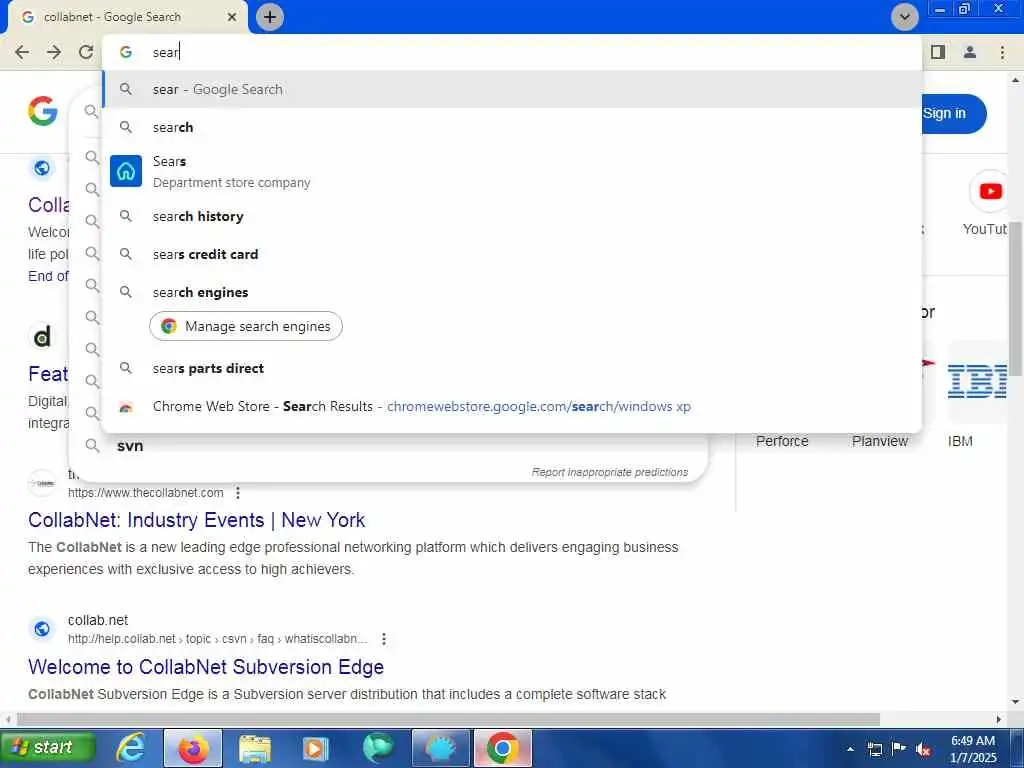Click the network tray icon
This screenshot has width=1024, height=768.
click(x=874, y=750)
